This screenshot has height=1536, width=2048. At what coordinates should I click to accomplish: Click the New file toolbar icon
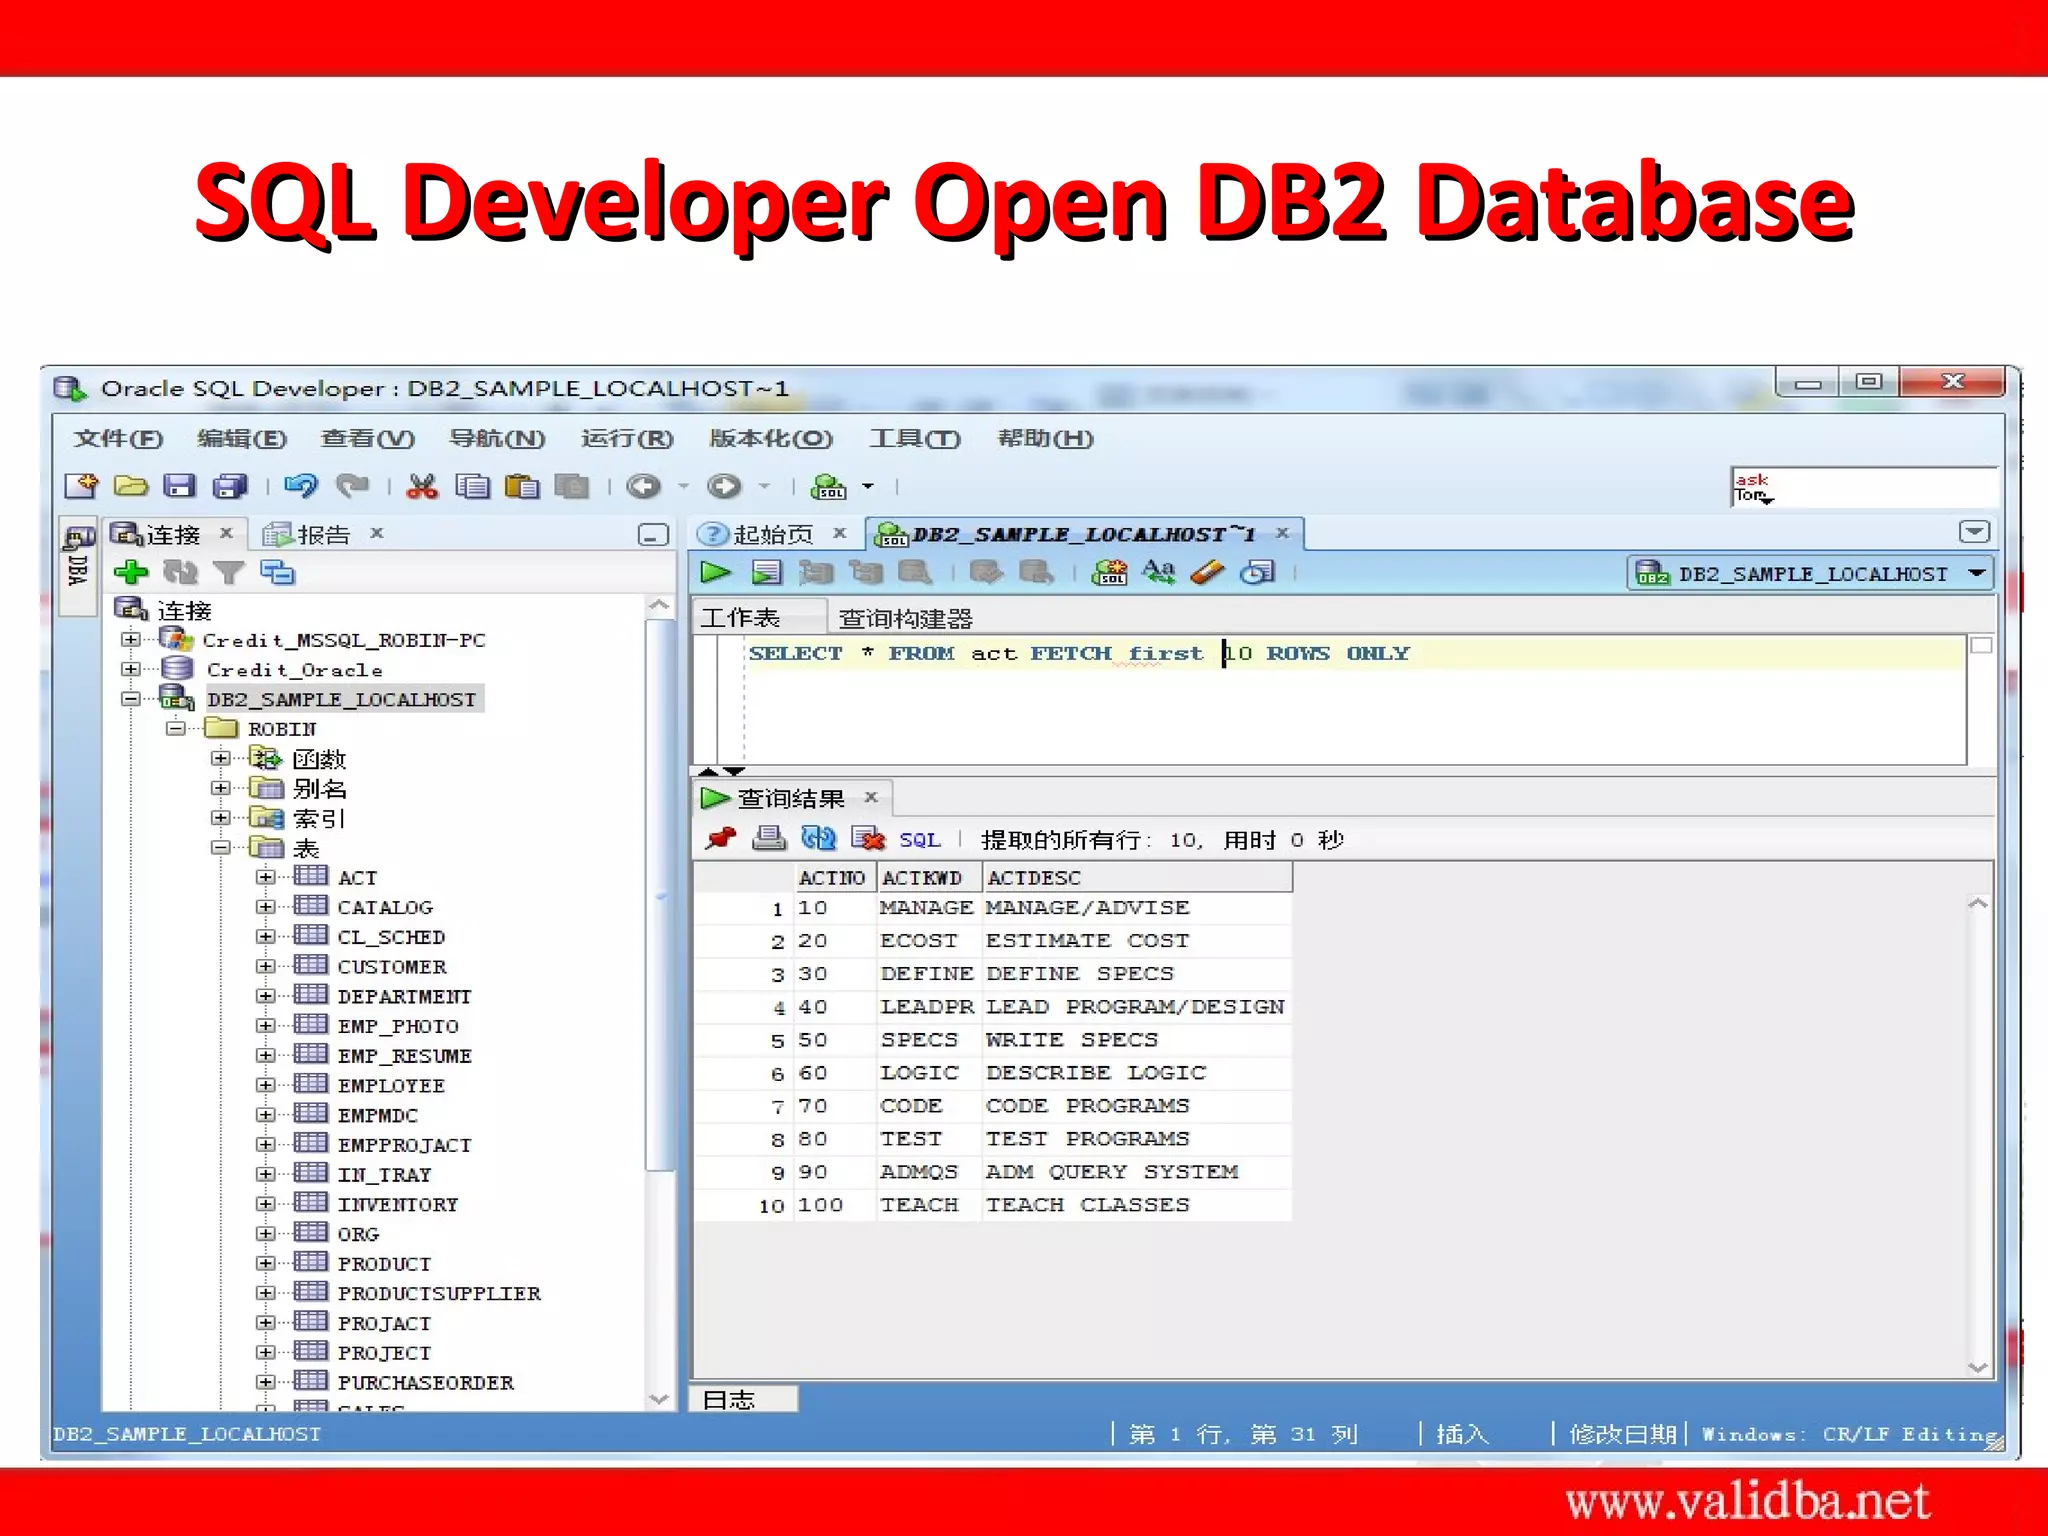81,486
